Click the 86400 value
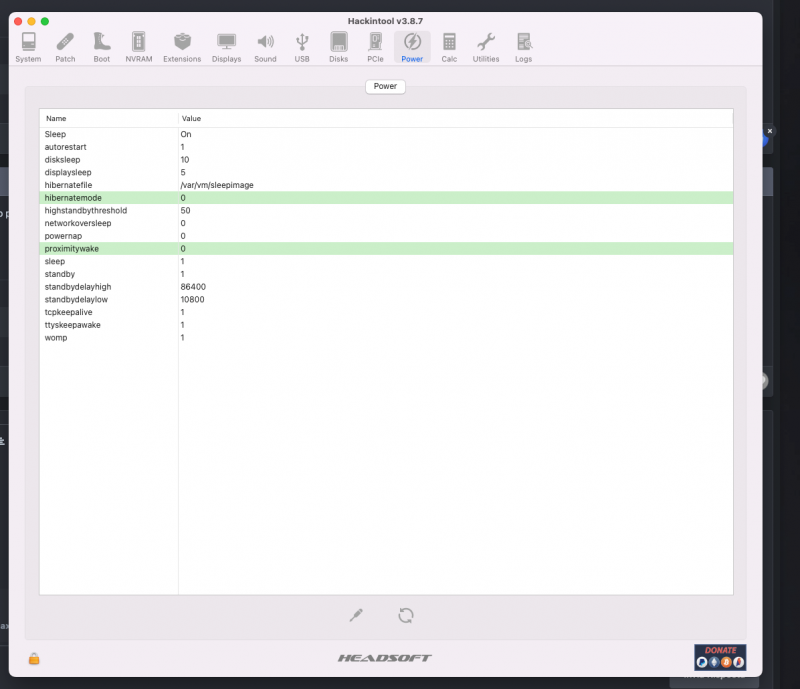The image size is (800, 689). click(x=193, y=287)
